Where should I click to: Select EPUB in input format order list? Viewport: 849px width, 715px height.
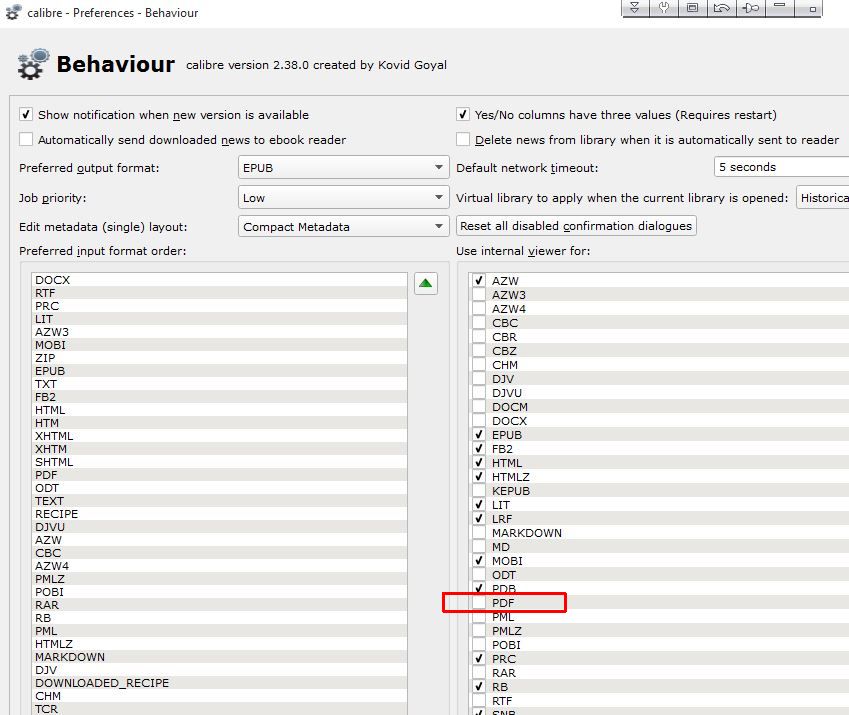click(219, 371)
